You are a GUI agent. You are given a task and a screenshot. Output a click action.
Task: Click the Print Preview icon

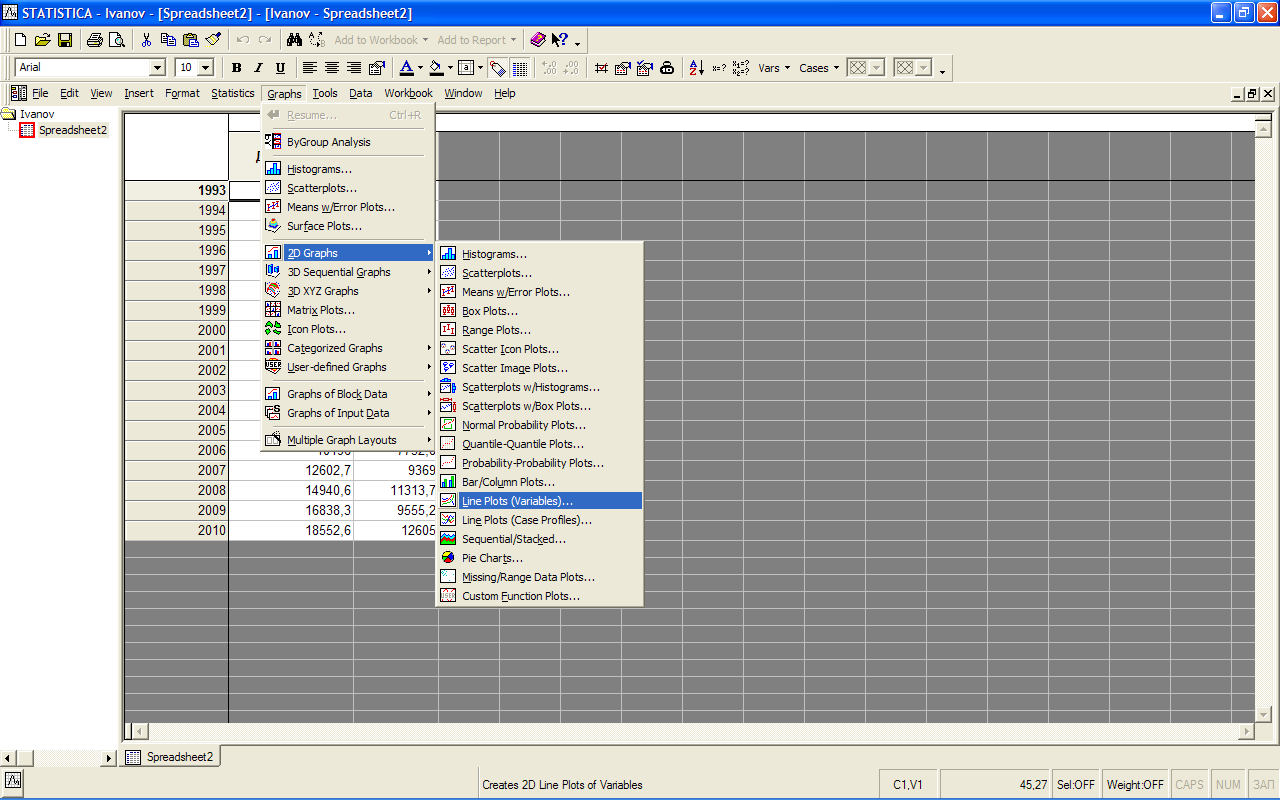click(116, 40)
